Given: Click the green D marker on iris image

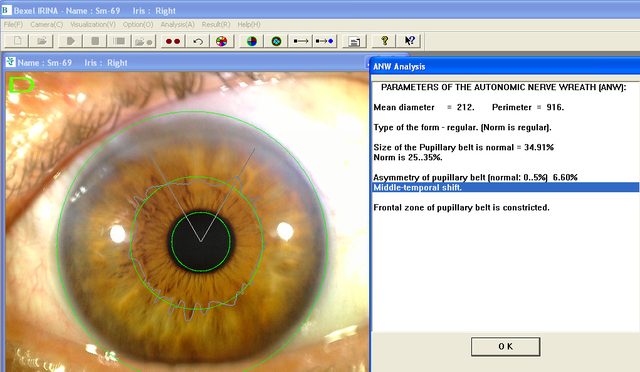Looking at the screenshot, I should point(21,84).
